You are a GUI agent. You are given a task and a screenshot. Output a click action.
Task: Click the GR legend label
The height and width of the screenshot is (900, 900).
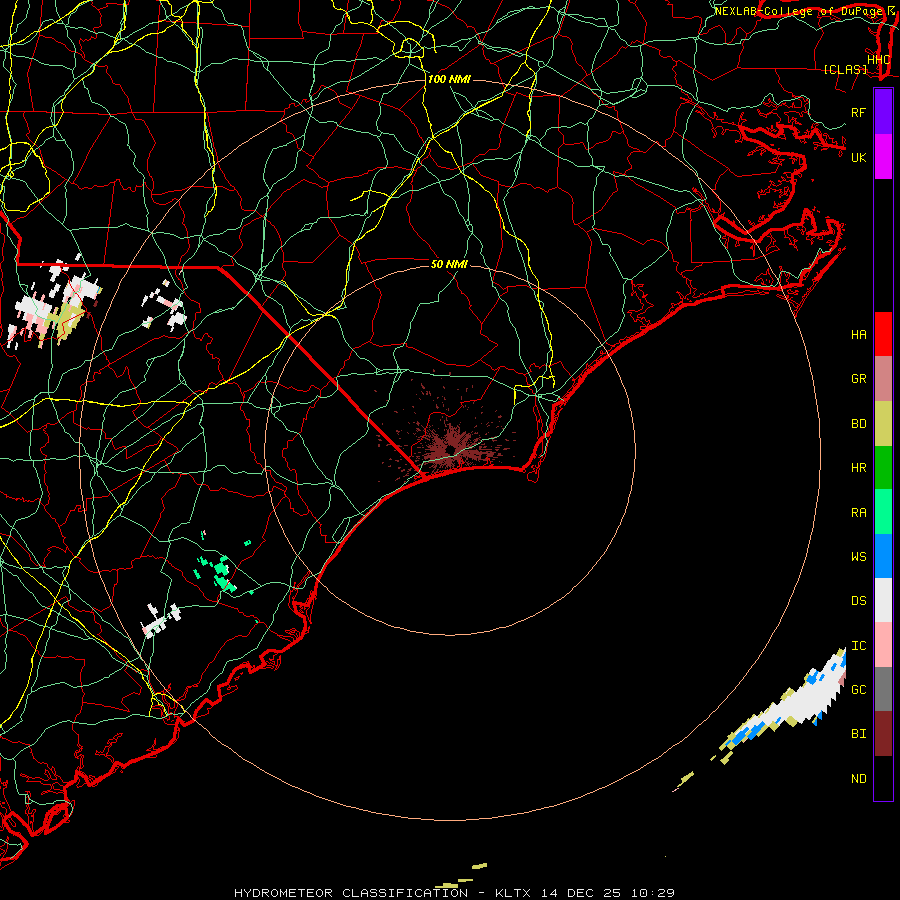(x=858, y=379)
